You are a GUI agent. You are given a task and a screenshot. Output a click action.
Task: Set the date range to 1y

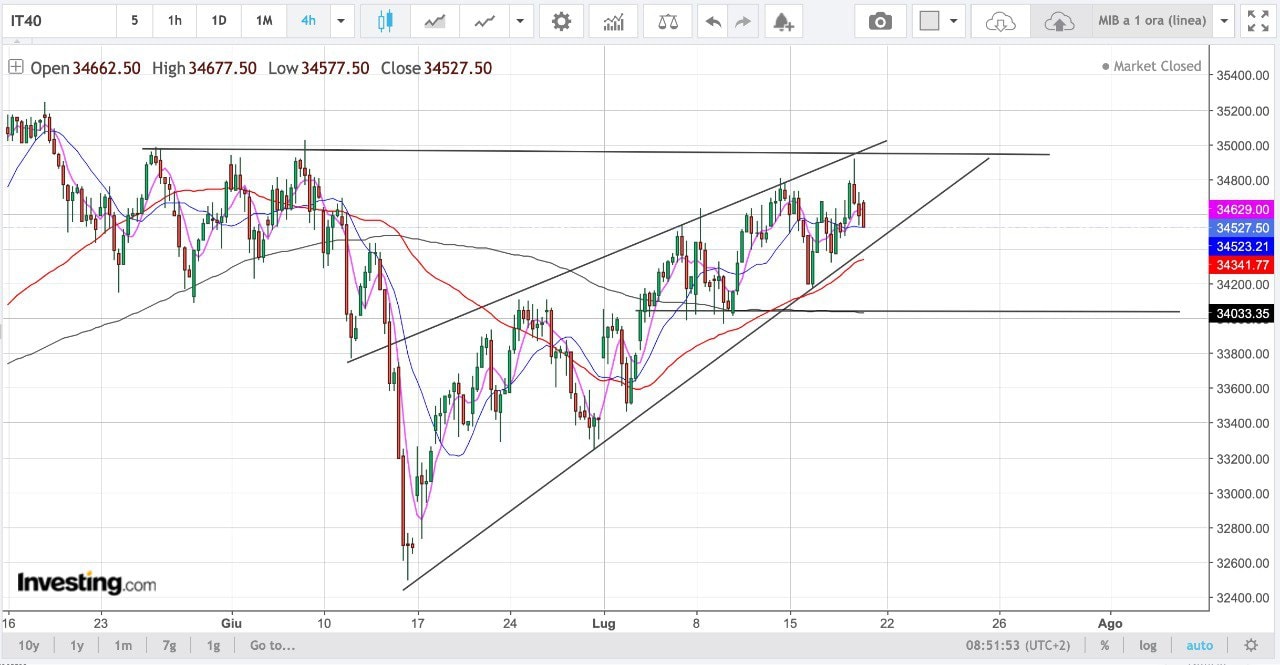click(77, 645)
